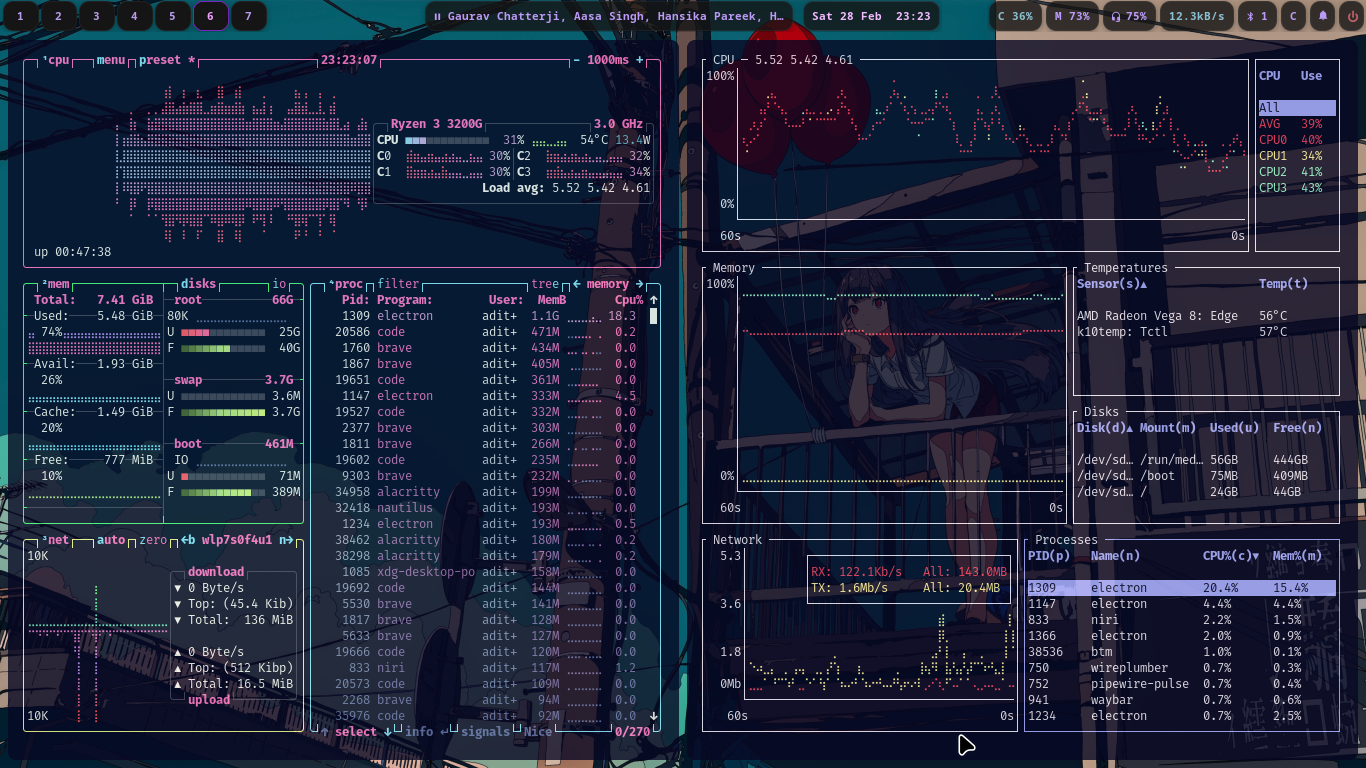Change proc sorting with left arrow before memory
The height and width of the screenshot is (768, 1366).
[x=576, y=284]
